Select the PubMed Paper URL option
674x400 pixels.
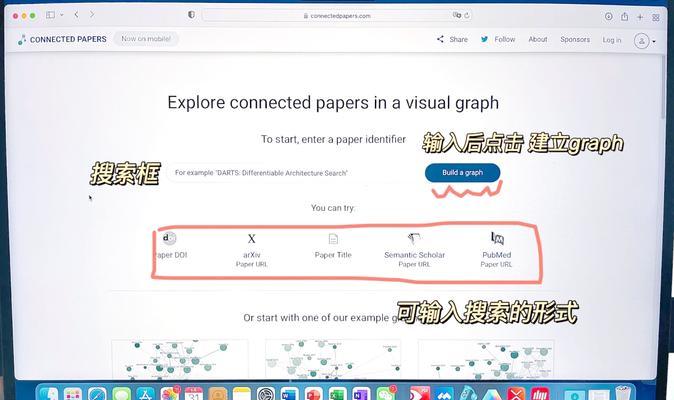click(x=496, y=250)
